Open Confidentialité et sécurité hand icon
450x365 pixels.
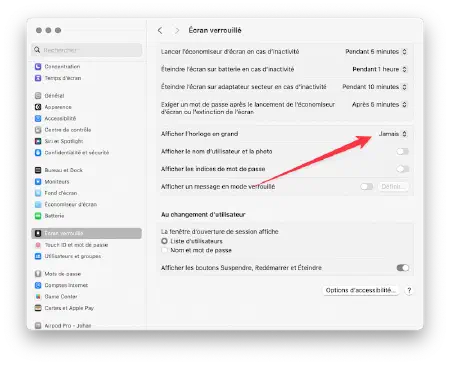click(38, 152)
